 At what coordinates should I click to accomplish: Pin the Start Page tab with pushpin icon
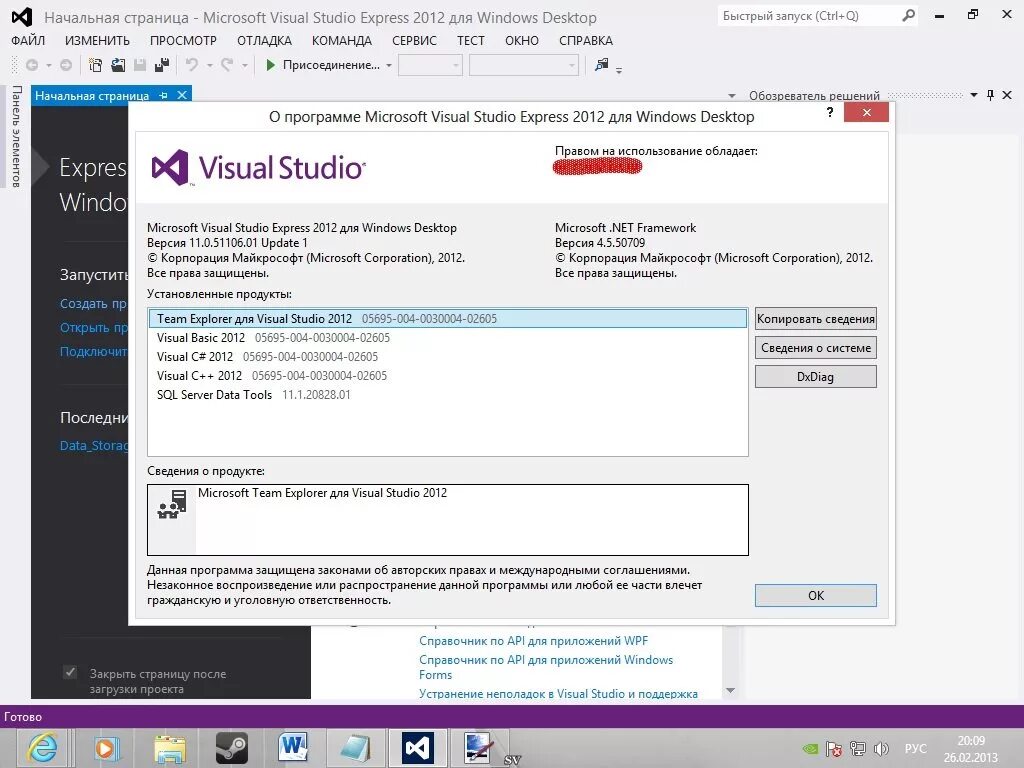pos(163,95)
